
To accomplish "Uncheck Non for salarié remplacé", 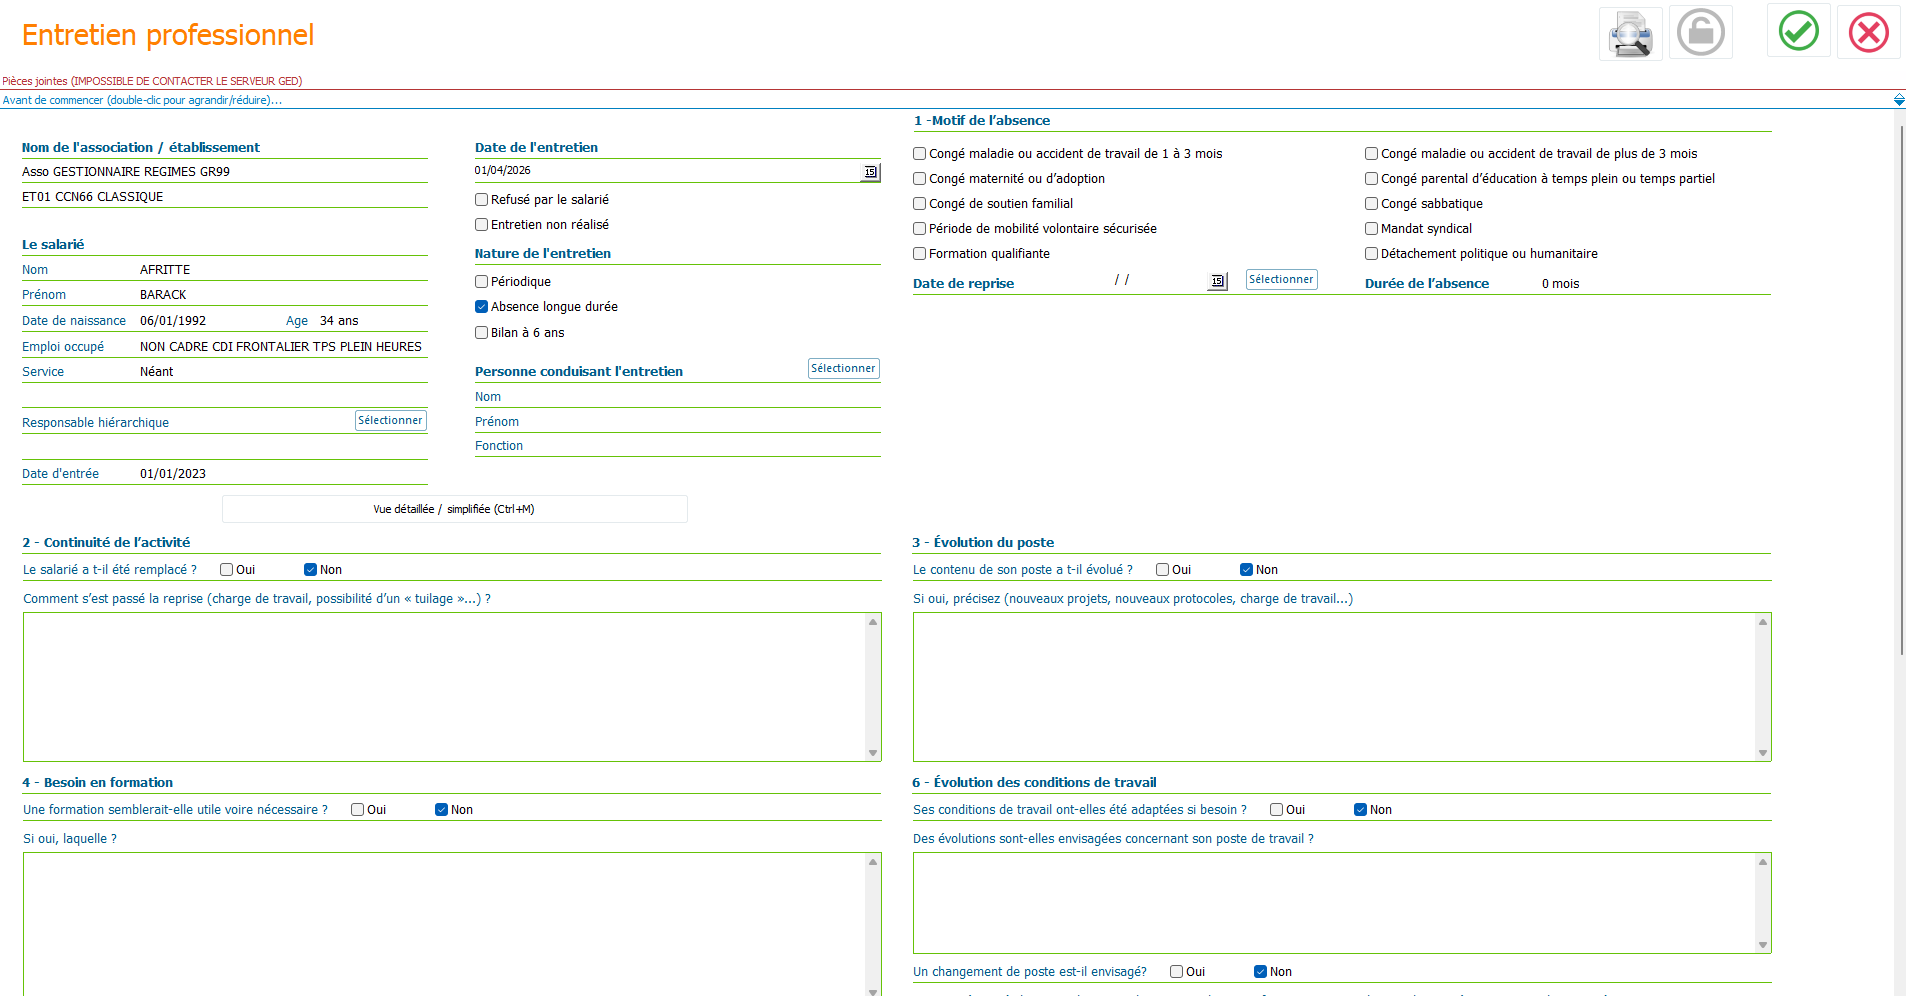I will click(310, 570).
